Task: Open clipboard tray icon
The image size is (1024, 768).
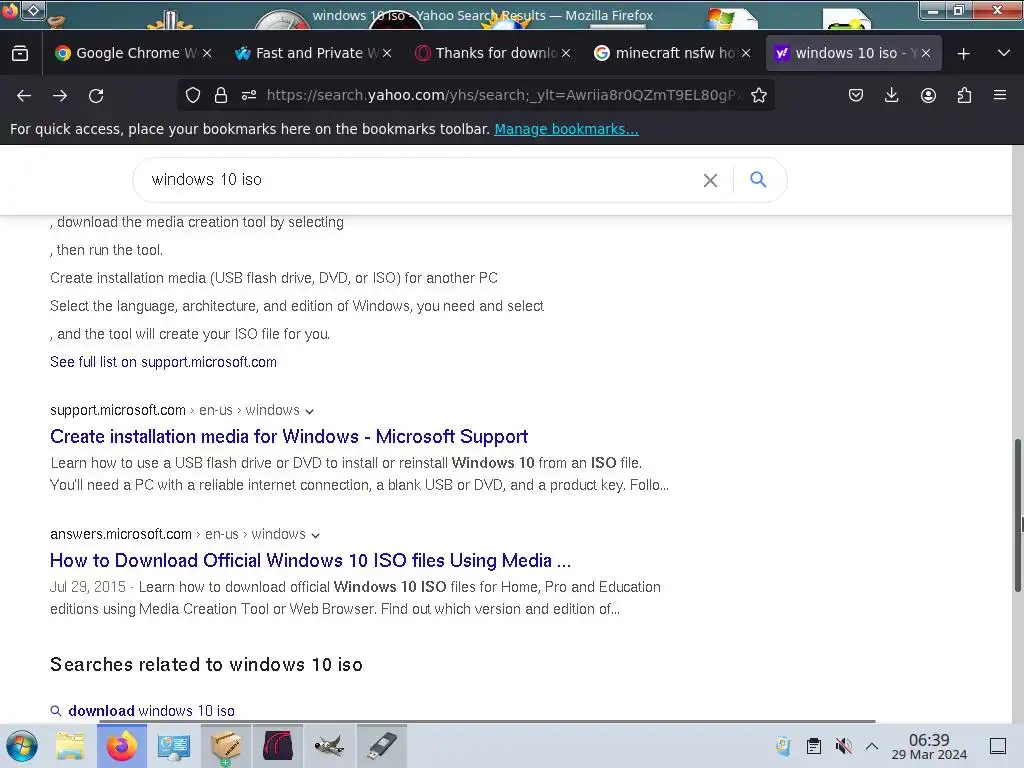Action: click(x=814, y=746)
